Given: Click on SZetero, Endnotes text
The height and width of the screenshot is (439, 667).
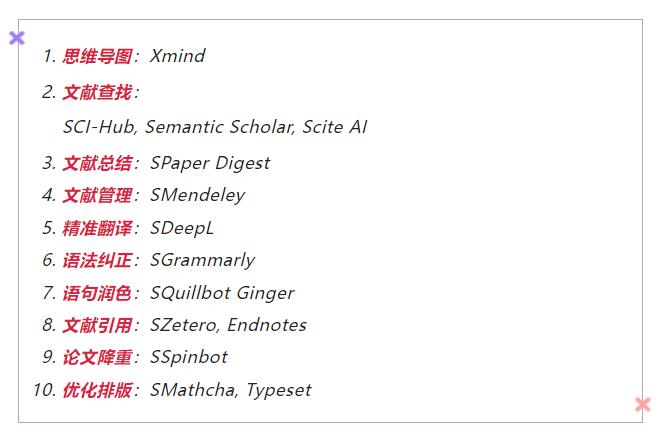Looking at the screenshot, I should coord(228,325).
